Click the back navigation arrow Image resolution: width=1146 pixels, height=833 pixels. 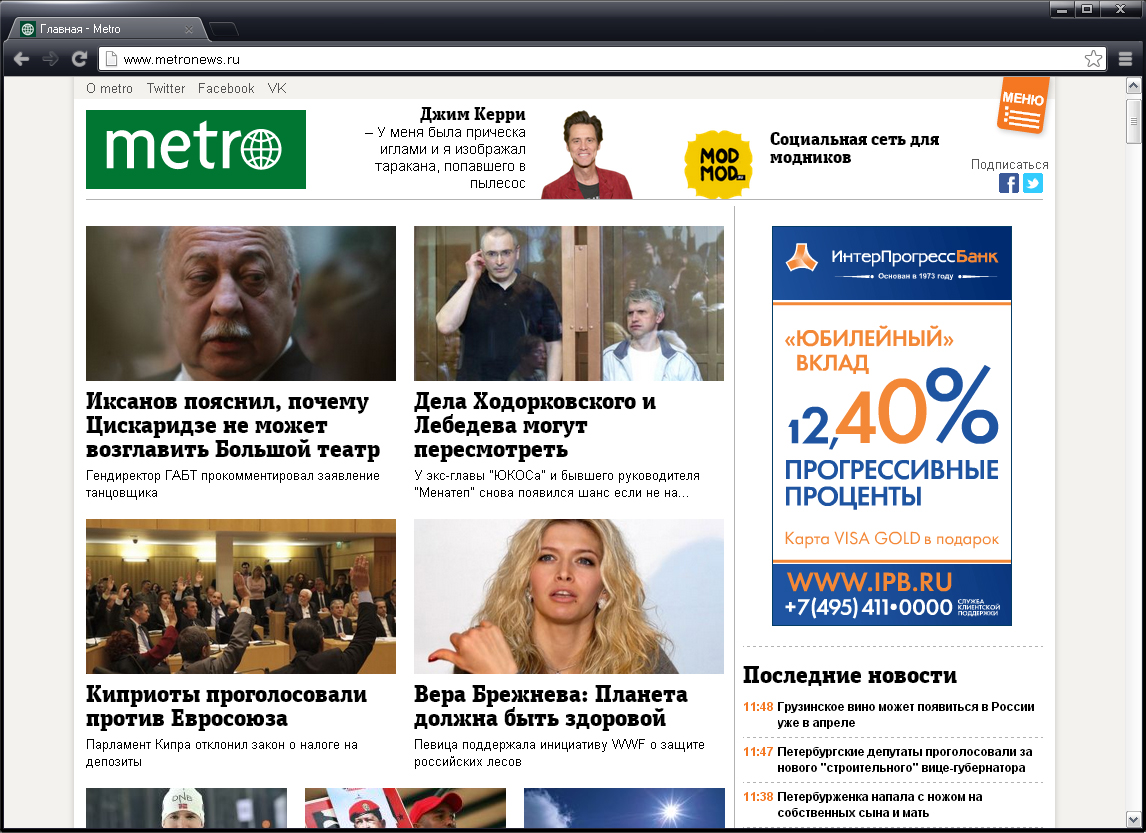pyautogui.click(x=21, y=59)
